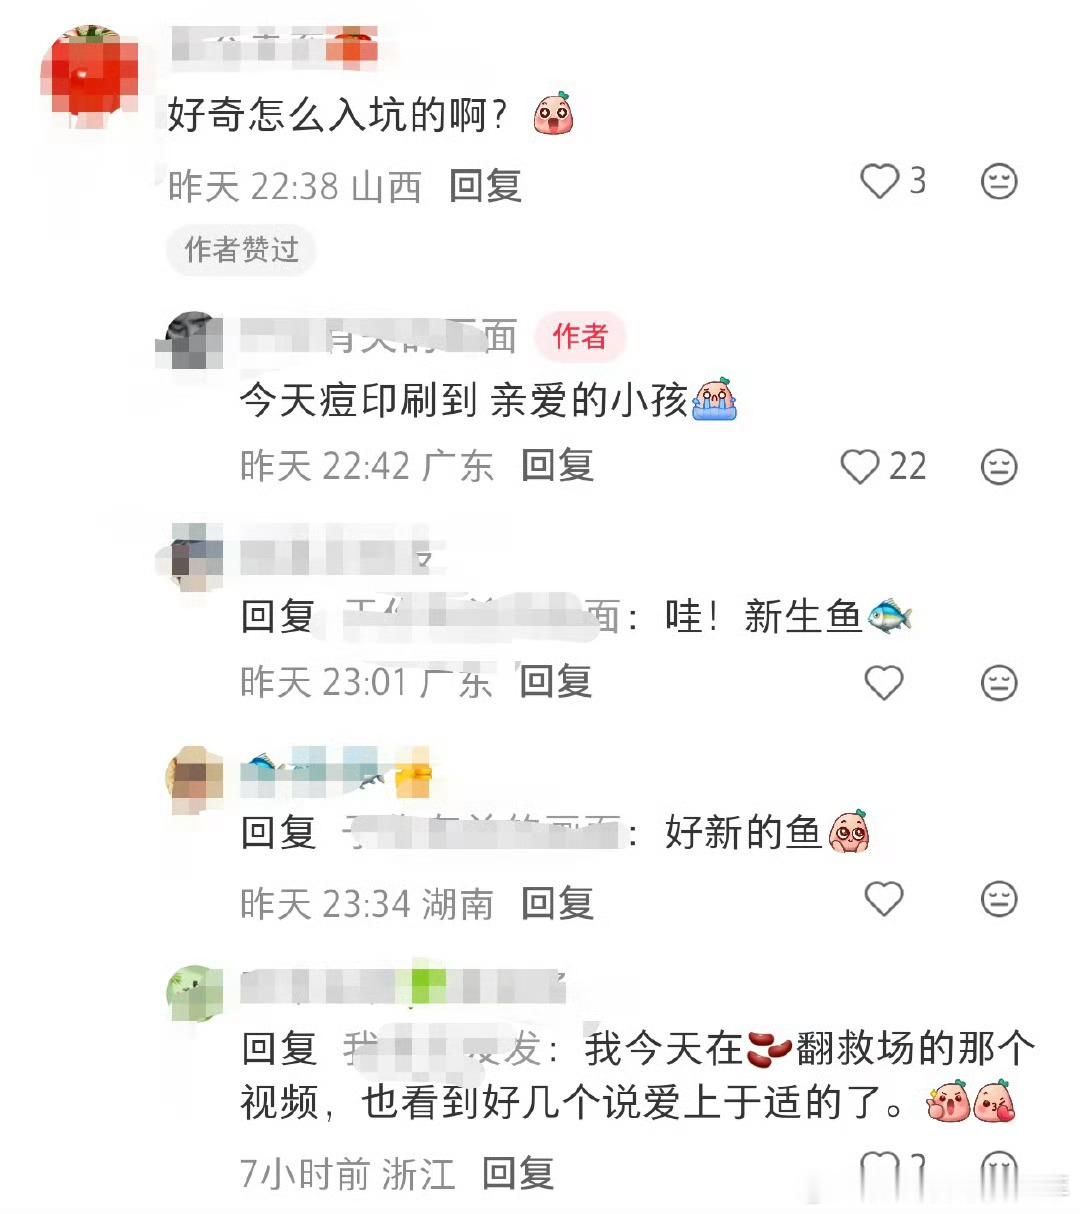Tap the red 作者 badge
1080x1214 pixels.
coord(580,336)
